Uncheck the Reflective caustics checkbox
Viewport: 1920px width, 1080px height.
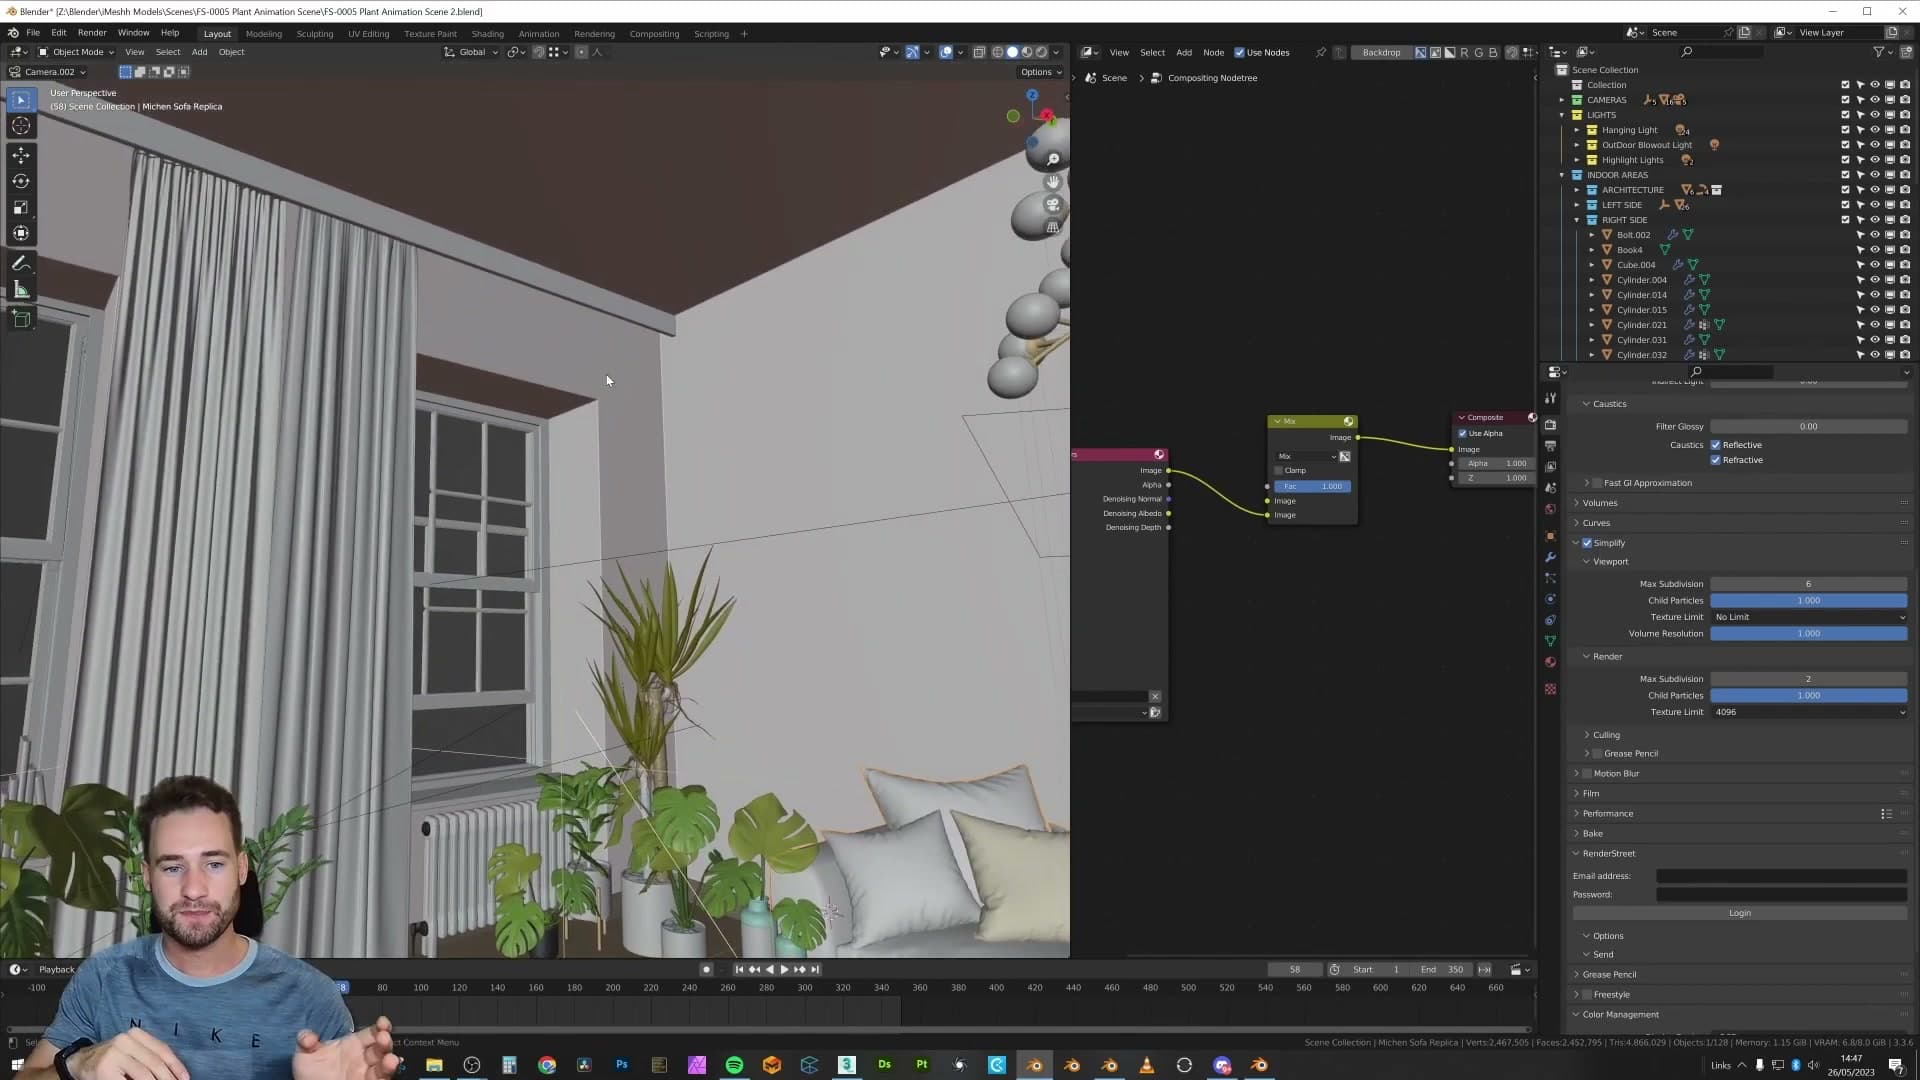coord(1716,445)
